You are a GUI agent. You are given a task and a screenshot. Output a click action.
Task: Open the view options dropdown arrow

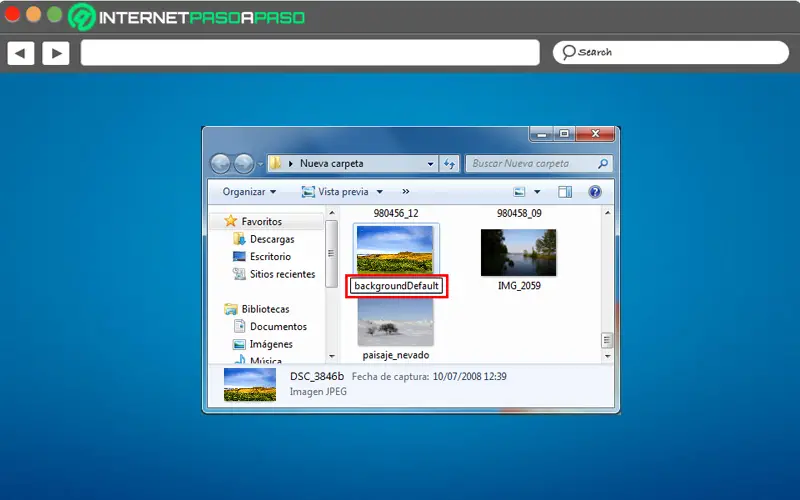(537, 192)
